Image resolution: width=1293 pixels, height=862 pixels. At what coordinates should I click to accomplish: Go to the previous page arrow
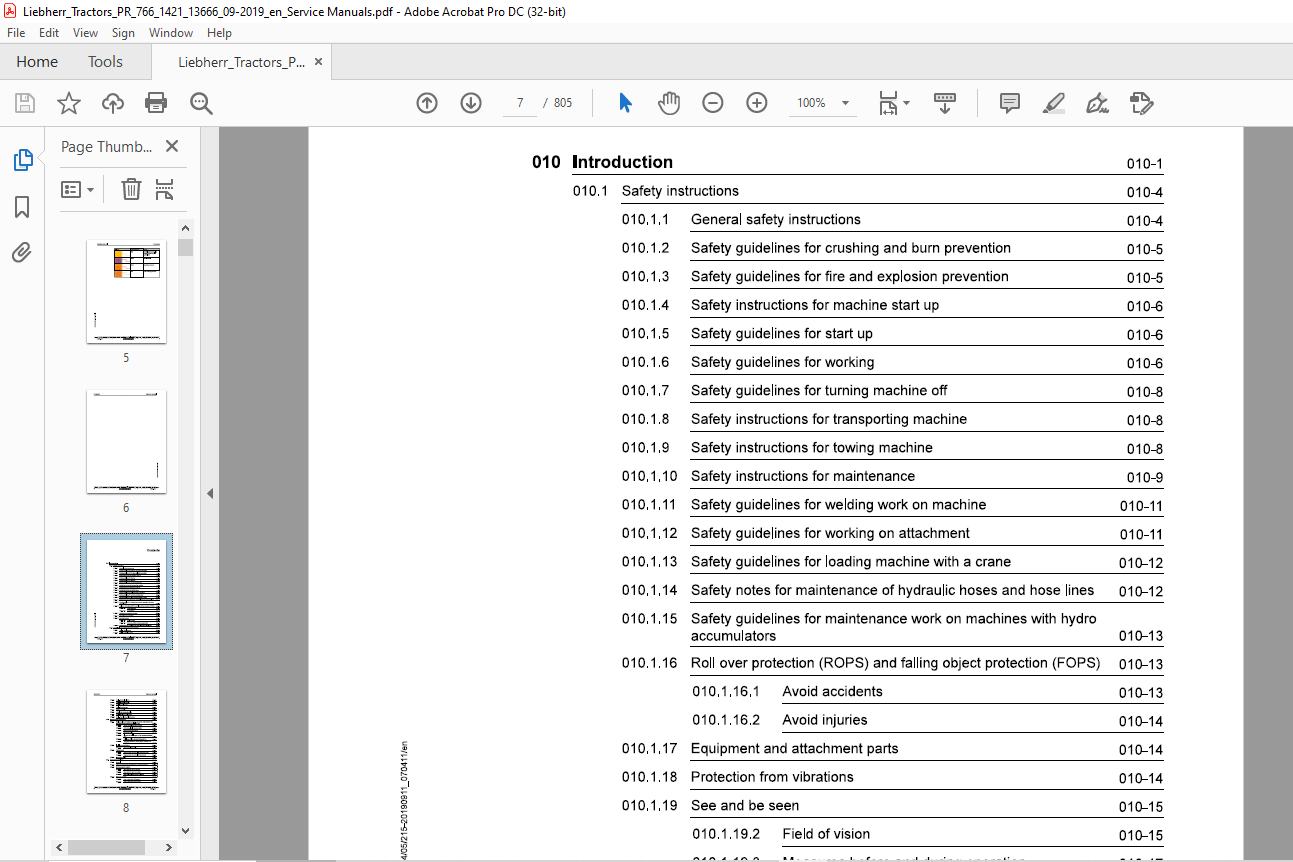tap(427, 103)
